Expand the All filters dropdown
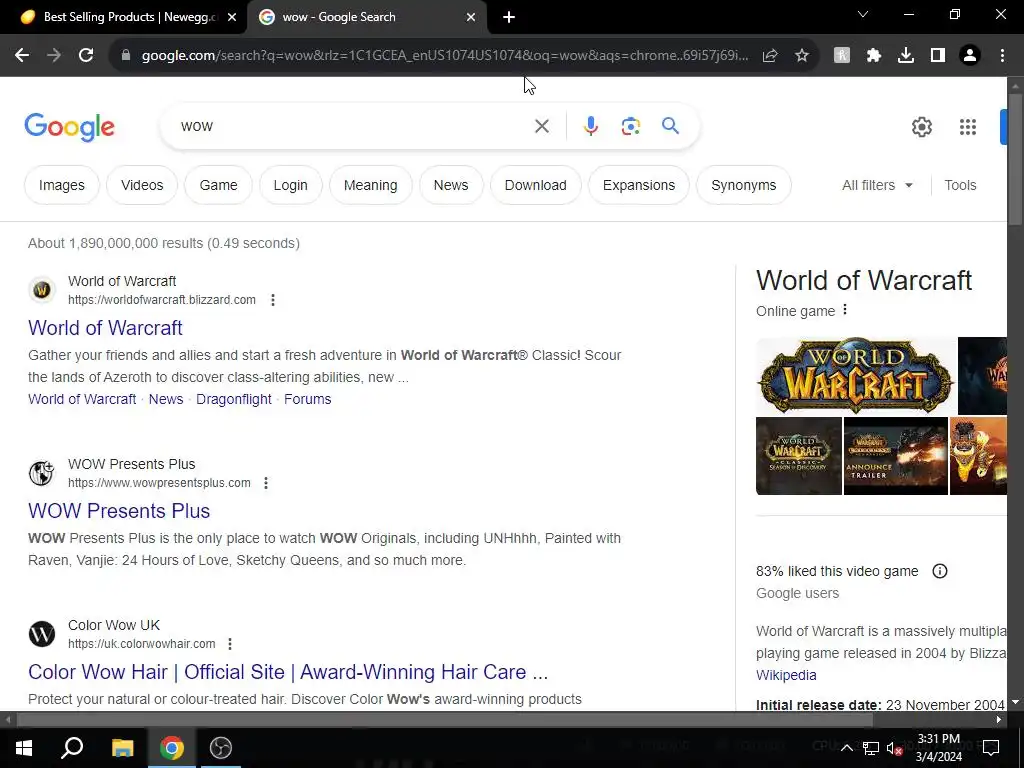Screen dimensions: 1024x768 click(877, 185)
